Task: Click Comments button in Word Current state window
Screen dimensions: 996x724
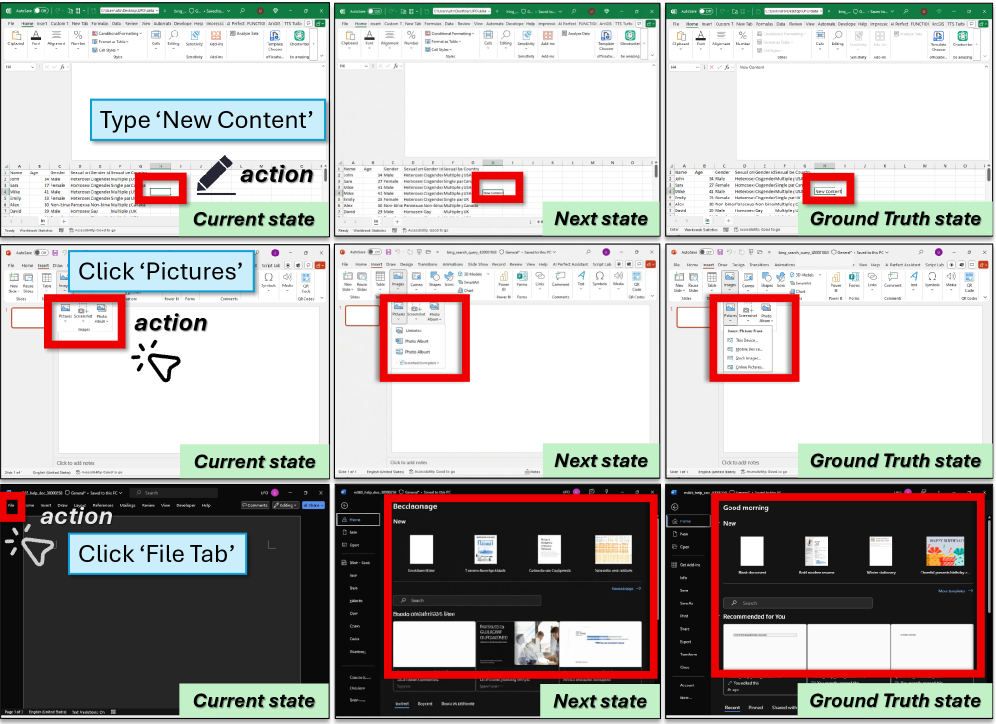Action: pos(255,505)
